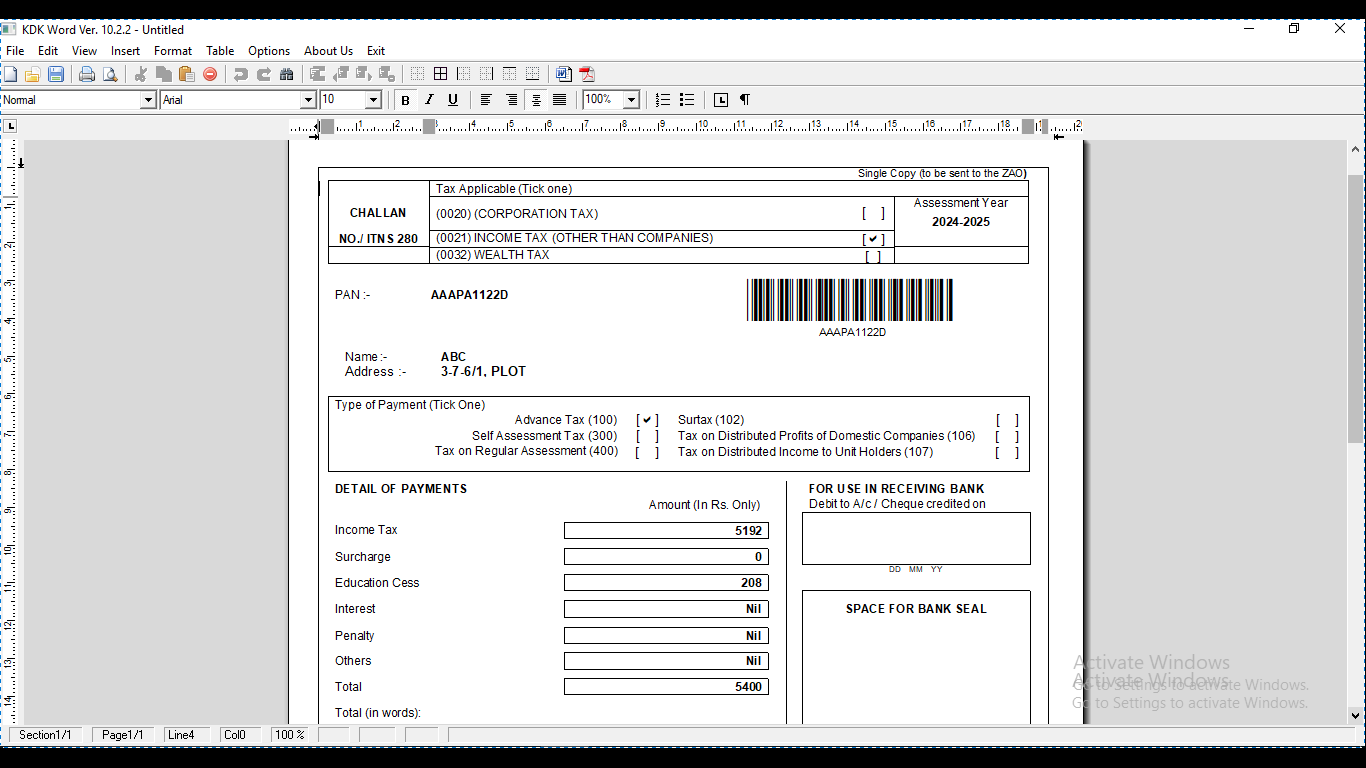This screenshot has height=768, width=1366.
Task: Click the box beside Surtax (102)
Action: pos(1008,420)
